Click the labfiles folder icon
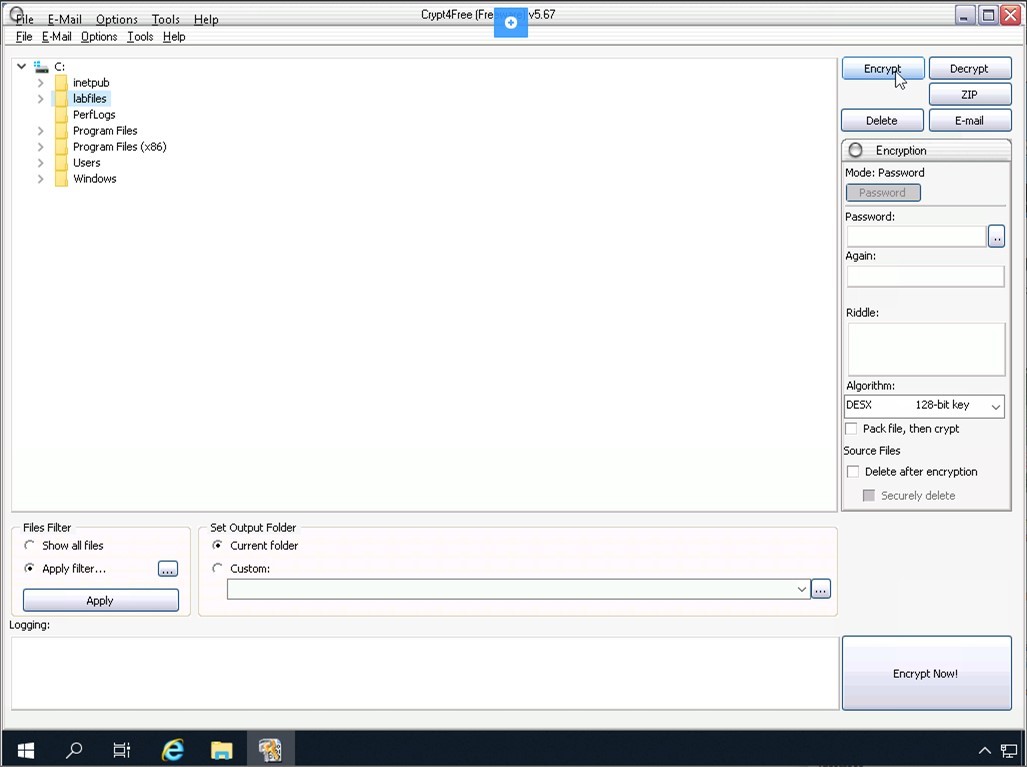 click(x=61, y=99)
